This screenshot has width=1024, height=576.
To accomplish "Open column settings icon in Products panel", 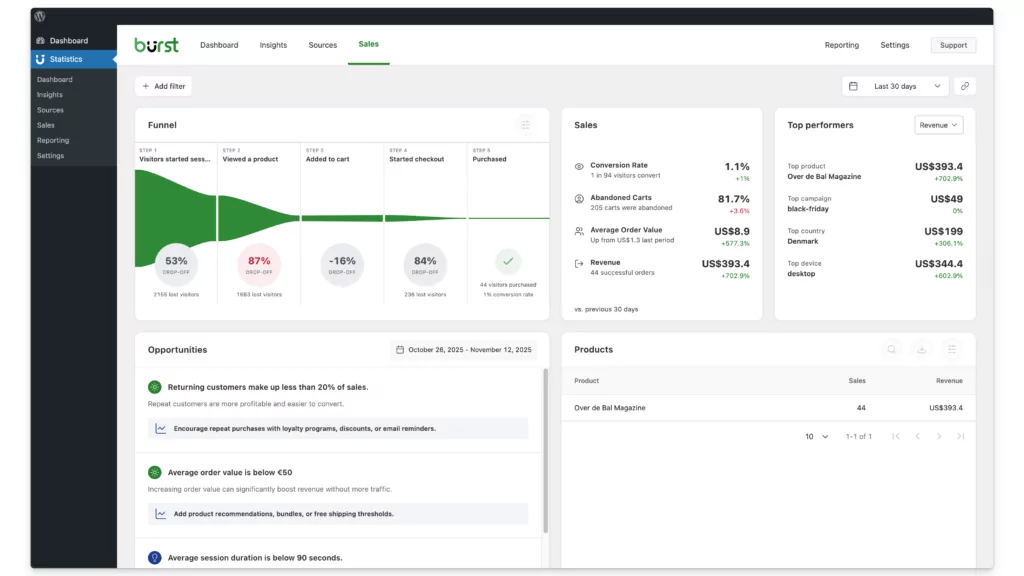I will (952, 349).
